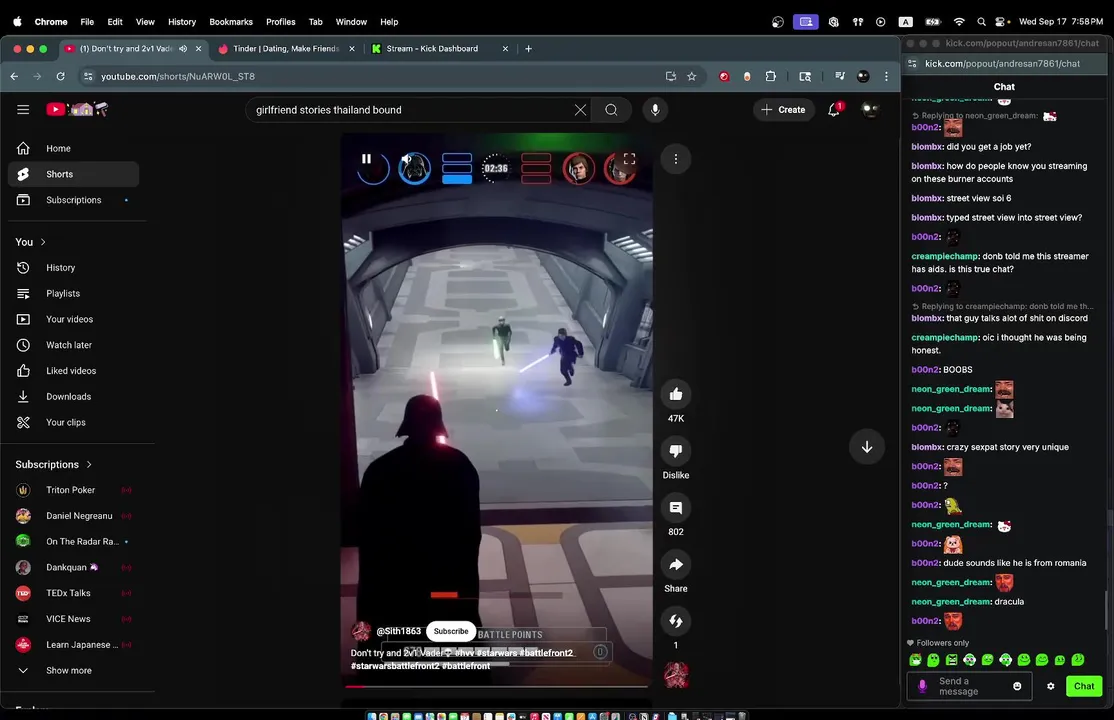Click the YouTube address bar URL
Viewport: 1114px width, 720px height.
178,76
